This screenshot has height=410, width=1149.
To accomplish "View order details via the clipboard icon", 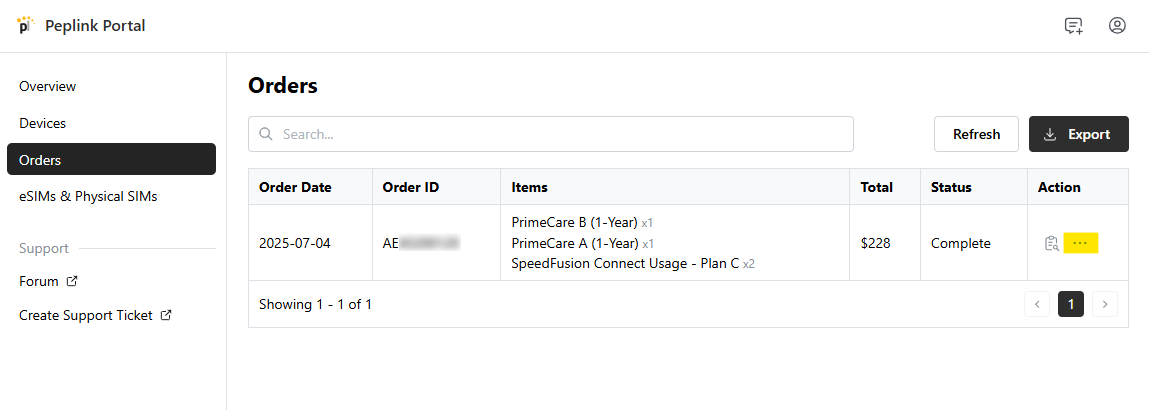I will point(1051,243).
